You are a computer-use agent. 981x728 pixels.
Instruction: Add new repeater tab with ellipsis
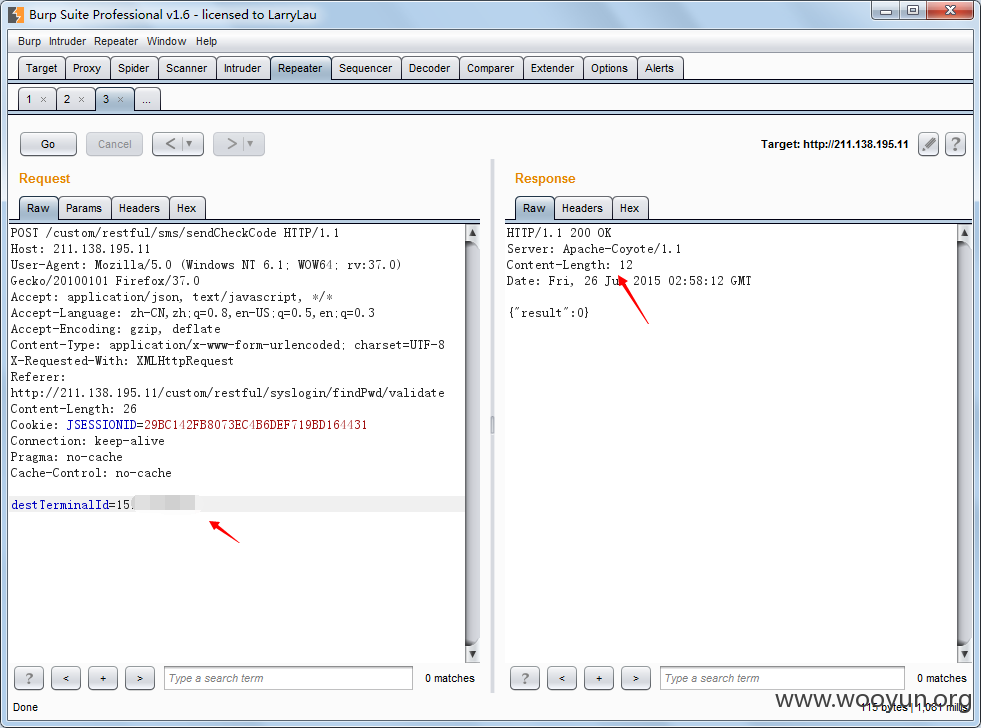click(146, 99)
